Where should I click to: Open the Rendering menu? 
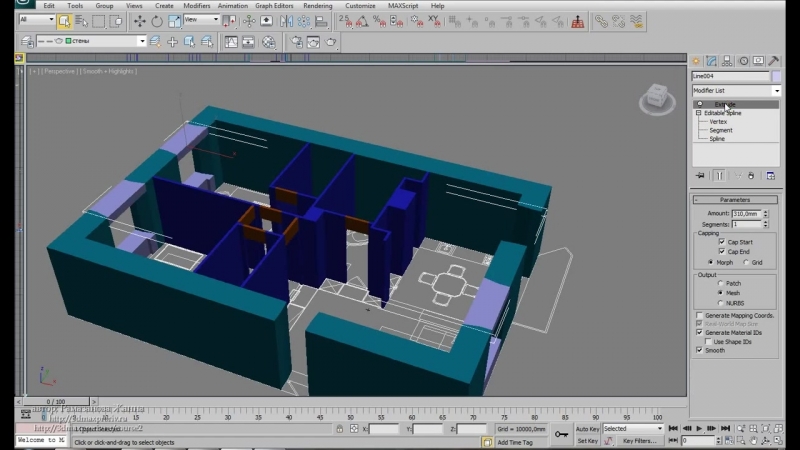317,5
